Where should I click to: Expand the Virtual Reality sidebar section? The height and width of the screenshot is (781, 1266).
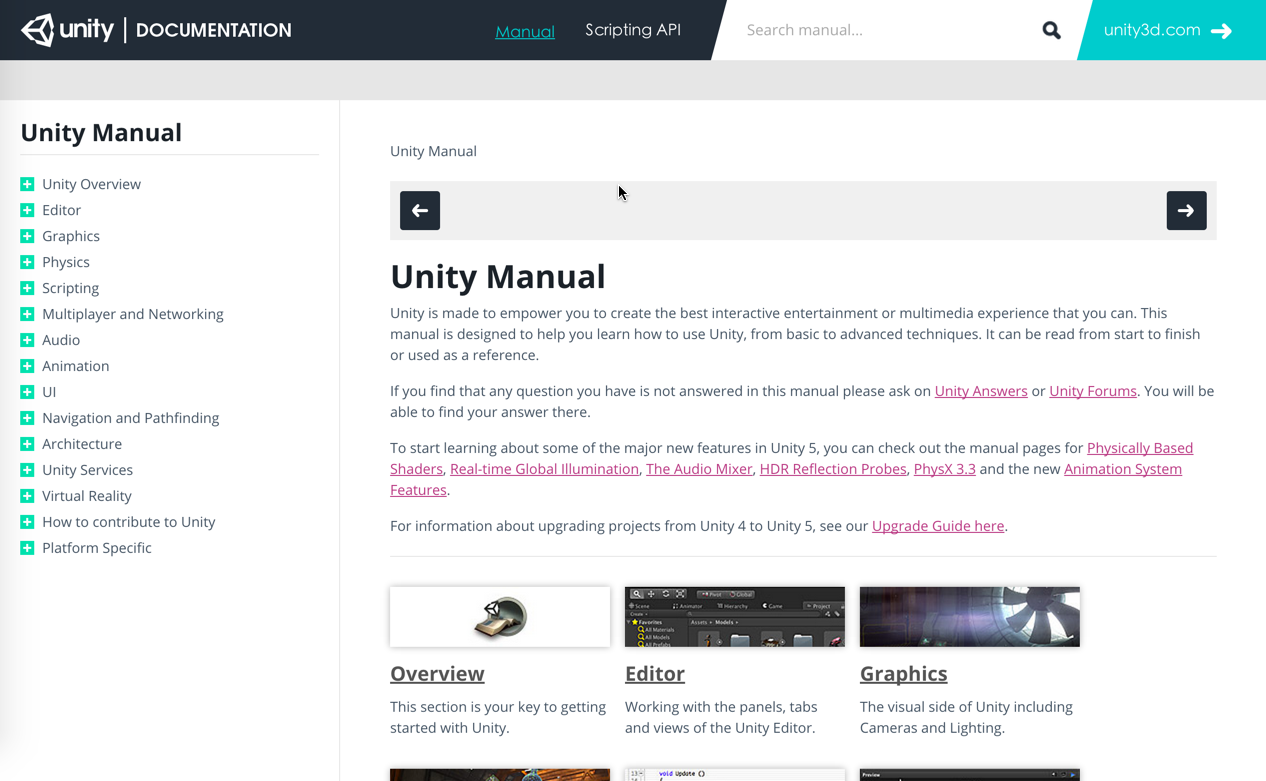[26, 495]
